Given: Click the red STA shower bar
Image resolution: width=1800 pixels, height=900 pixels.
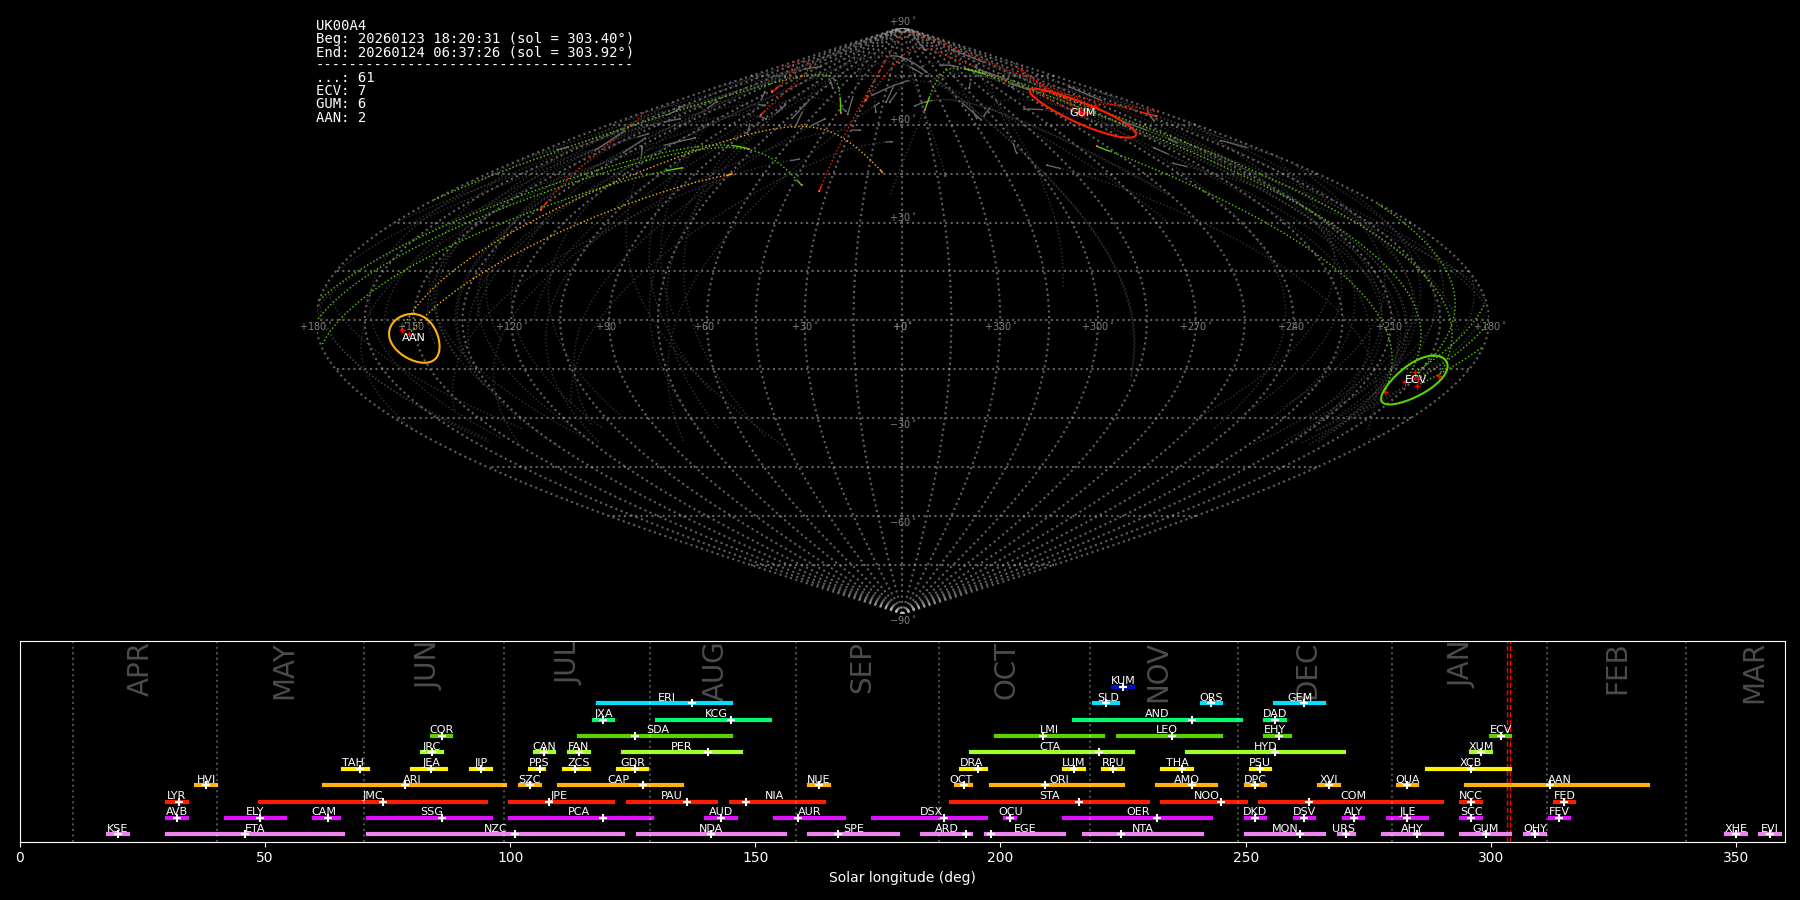Looking at the screenshot, I should tap(1049, 802).
